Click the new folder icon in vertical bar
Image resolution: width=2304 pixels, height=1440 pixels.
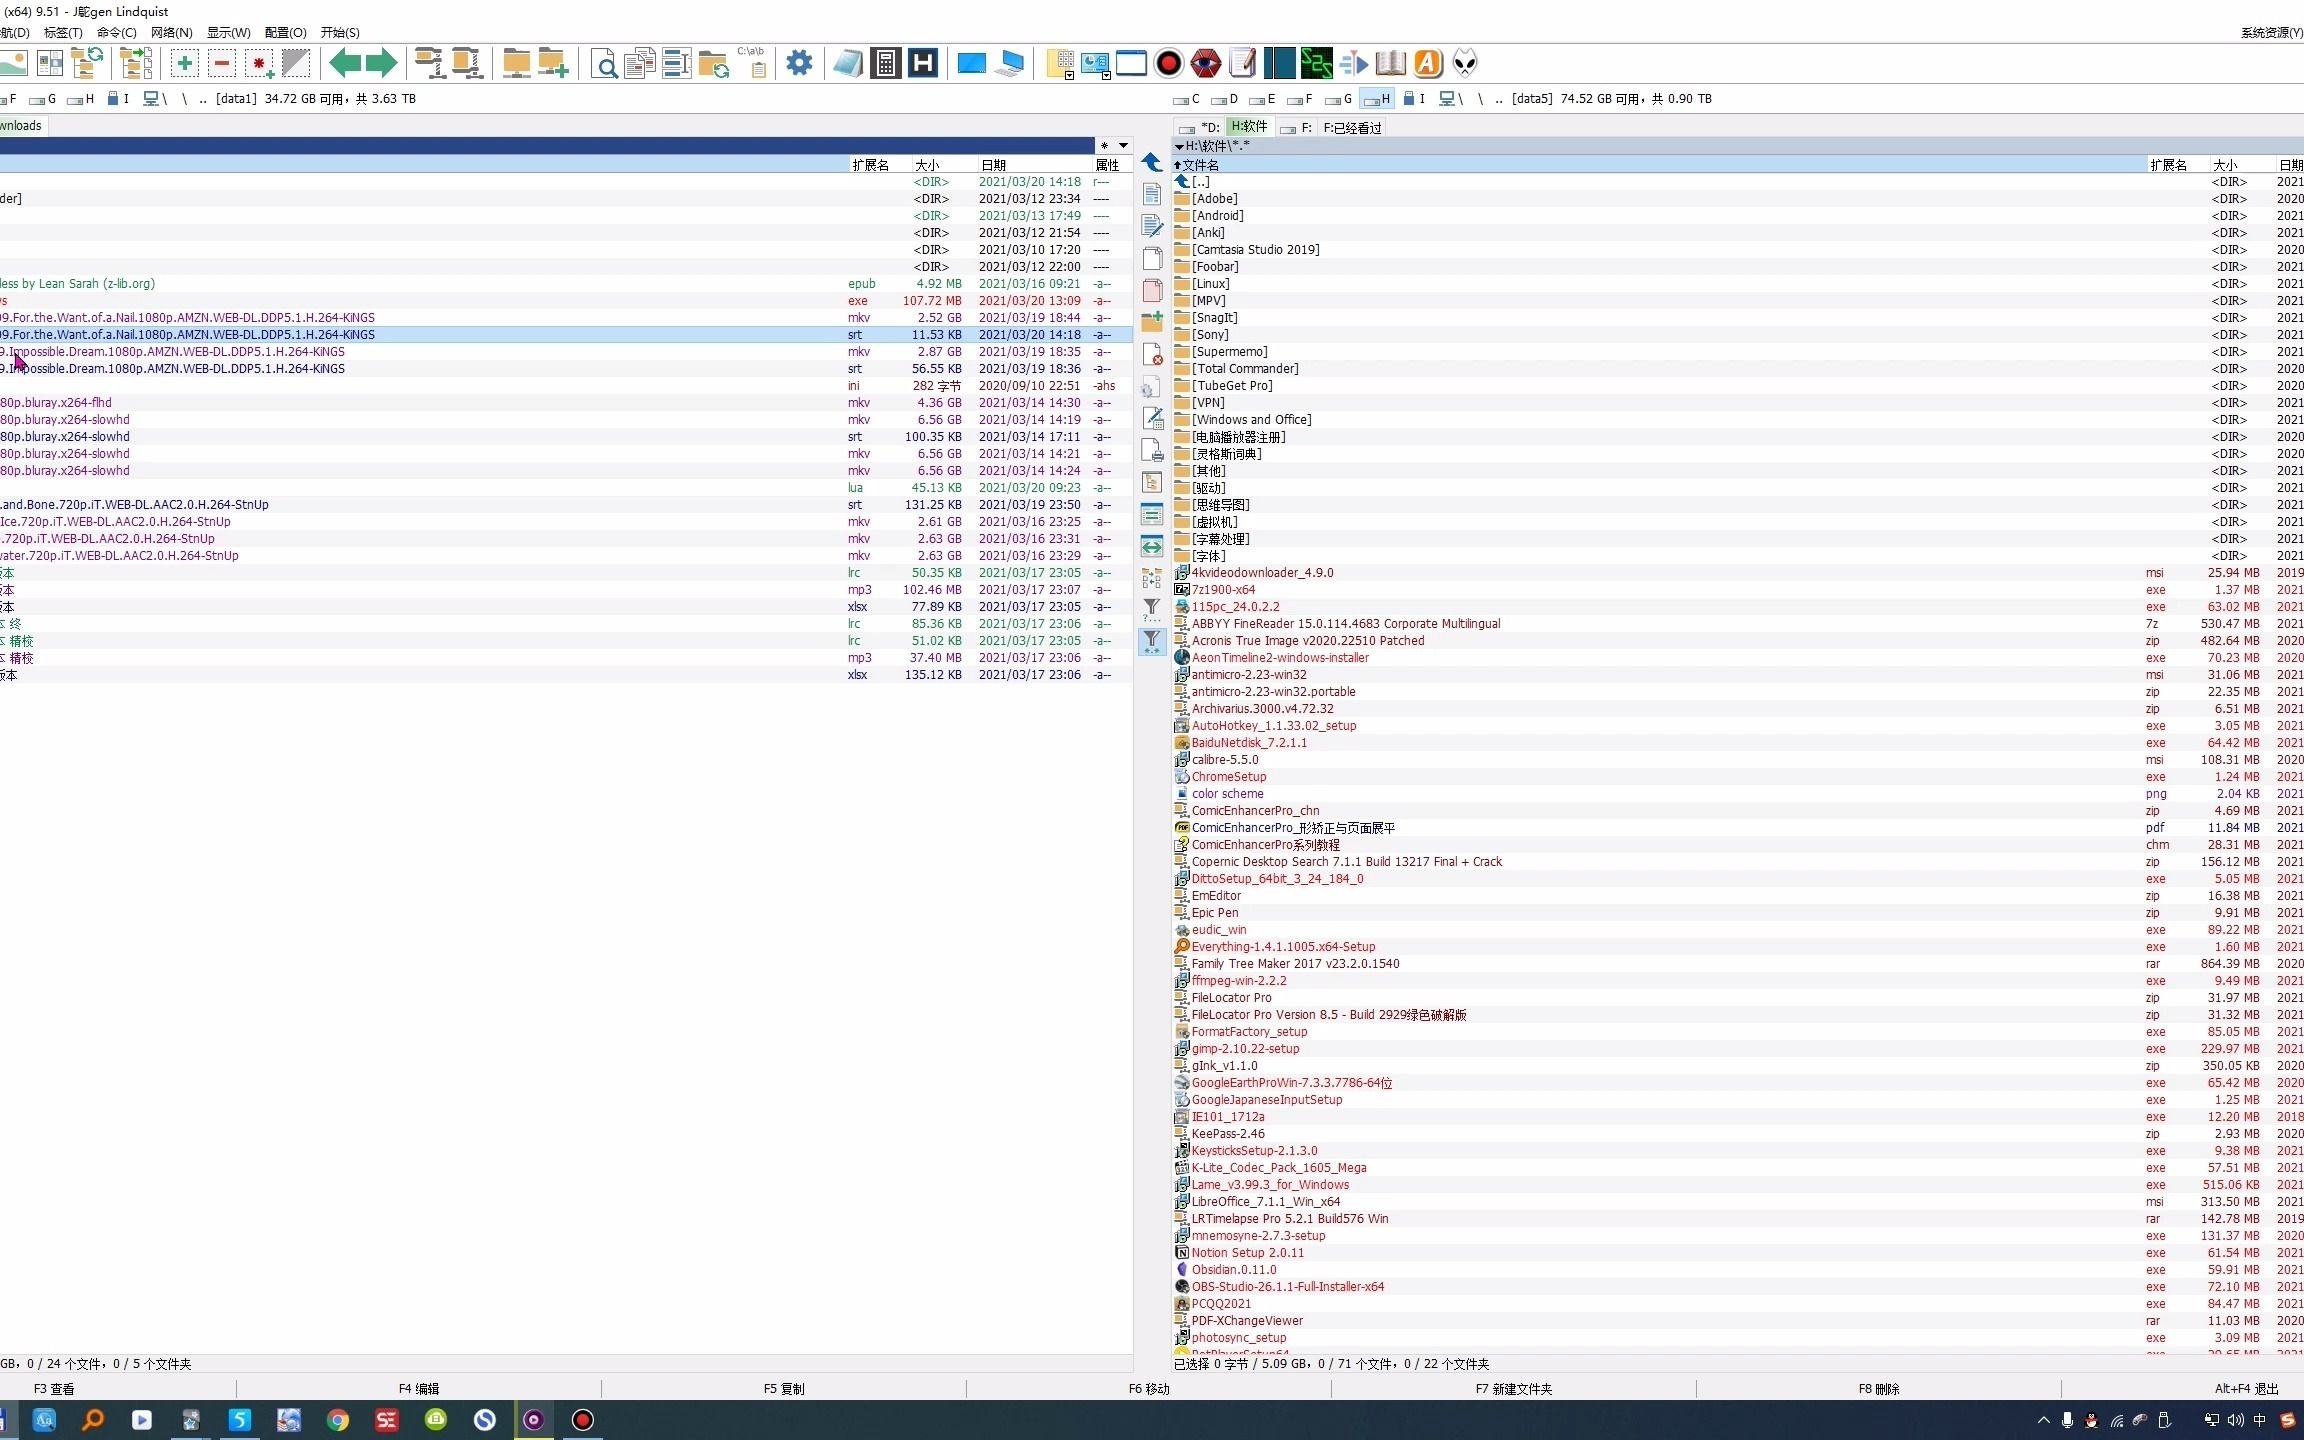tap(1152, 321)
